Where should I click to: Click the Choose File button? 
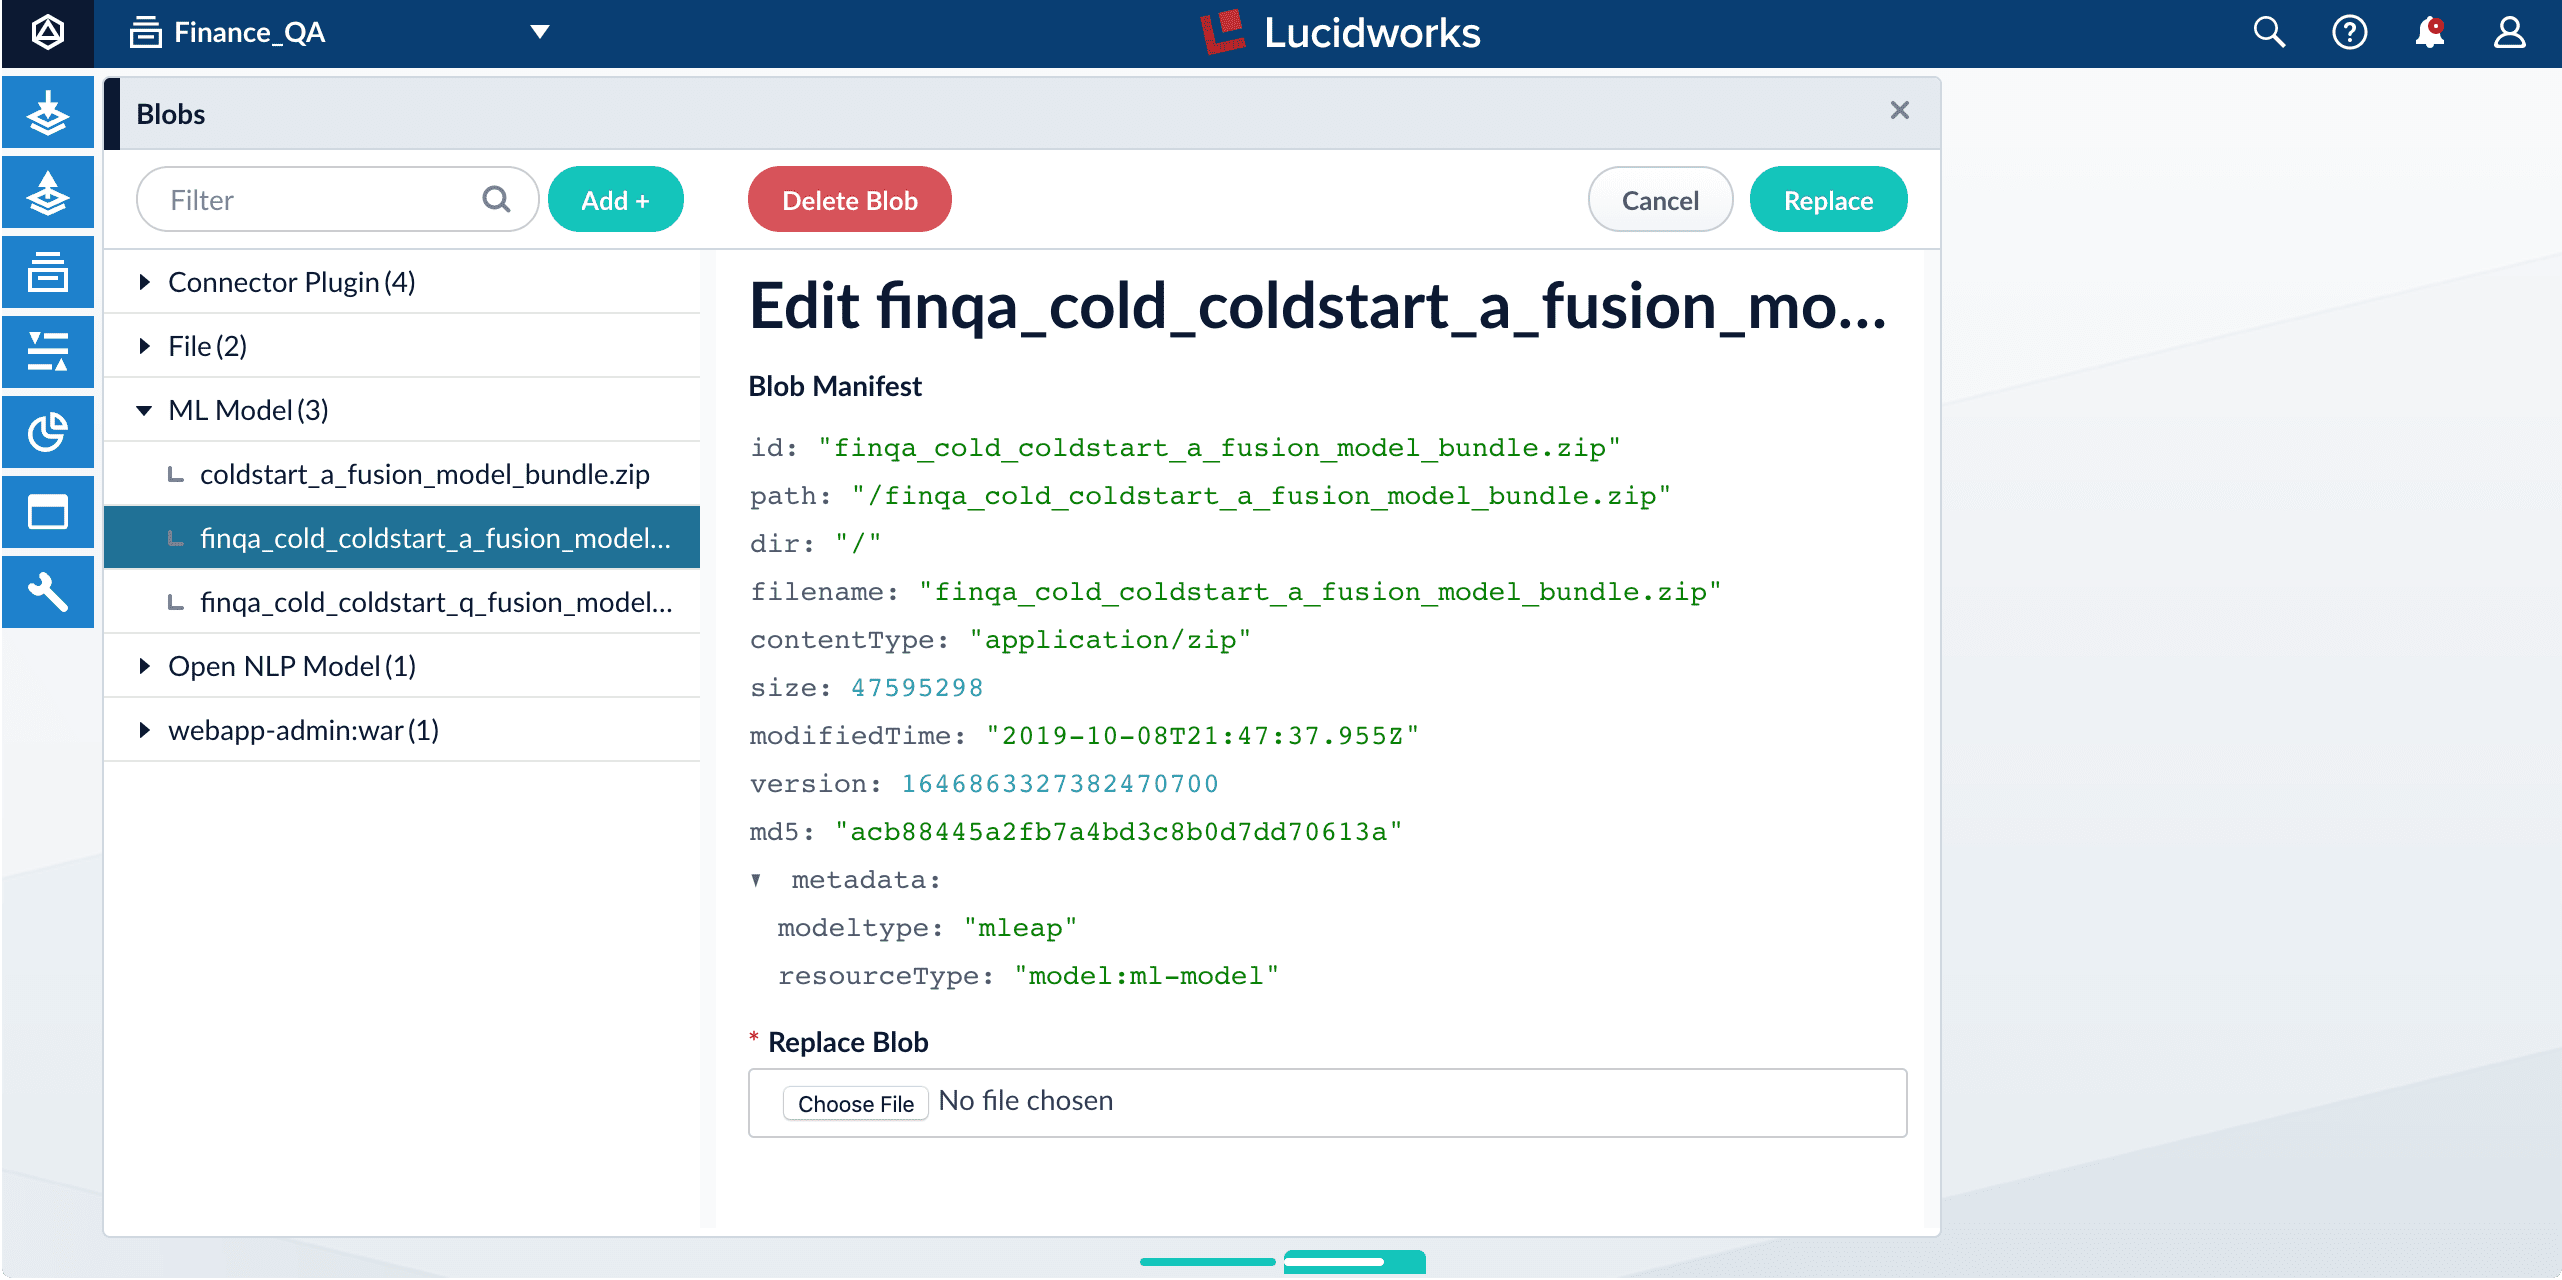pyautogui.click(x=855, y=1103)
